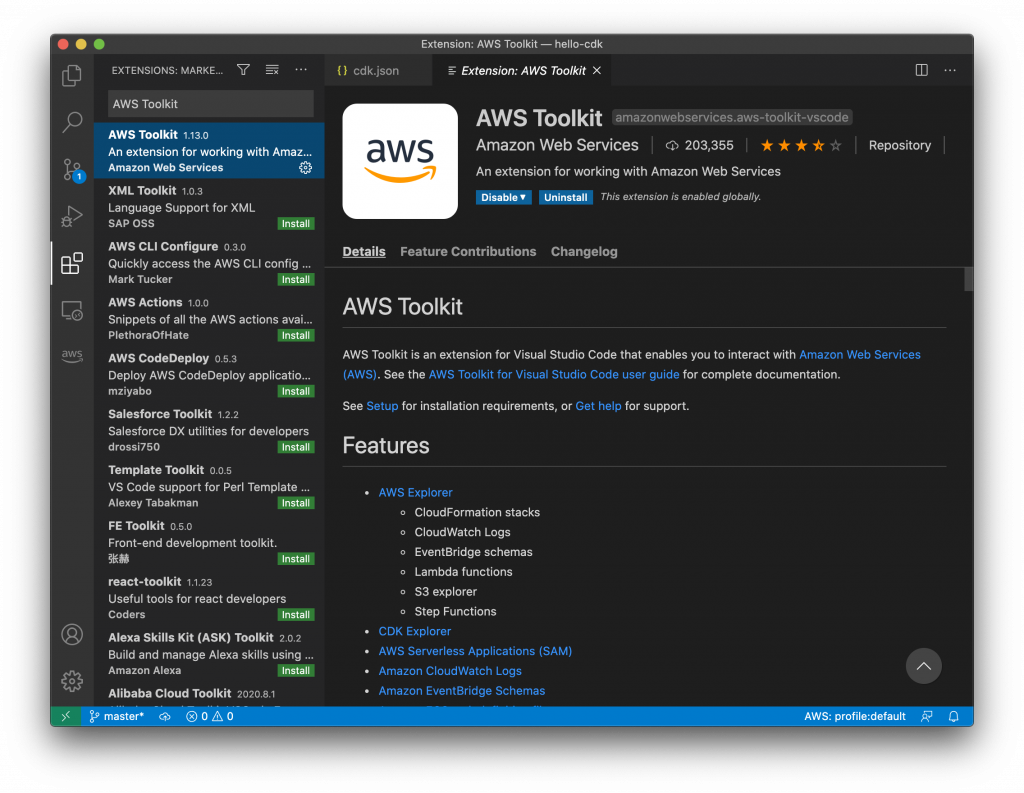Click publisher name Amazon Web Services

click(x=557, y=145)
